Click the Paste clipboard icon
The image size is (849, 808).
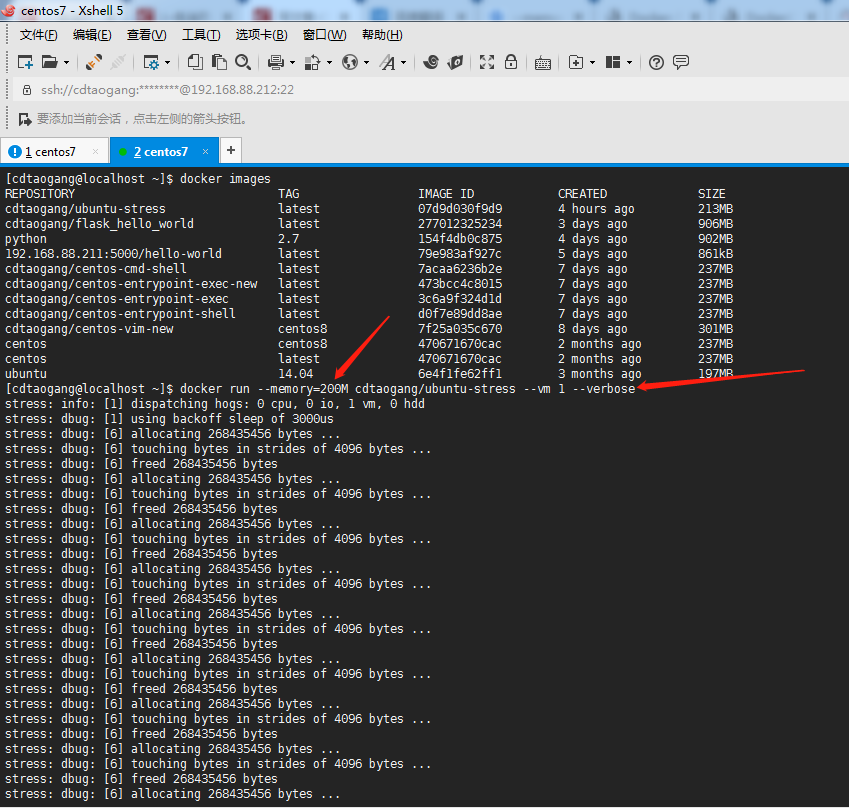point(219,62)
